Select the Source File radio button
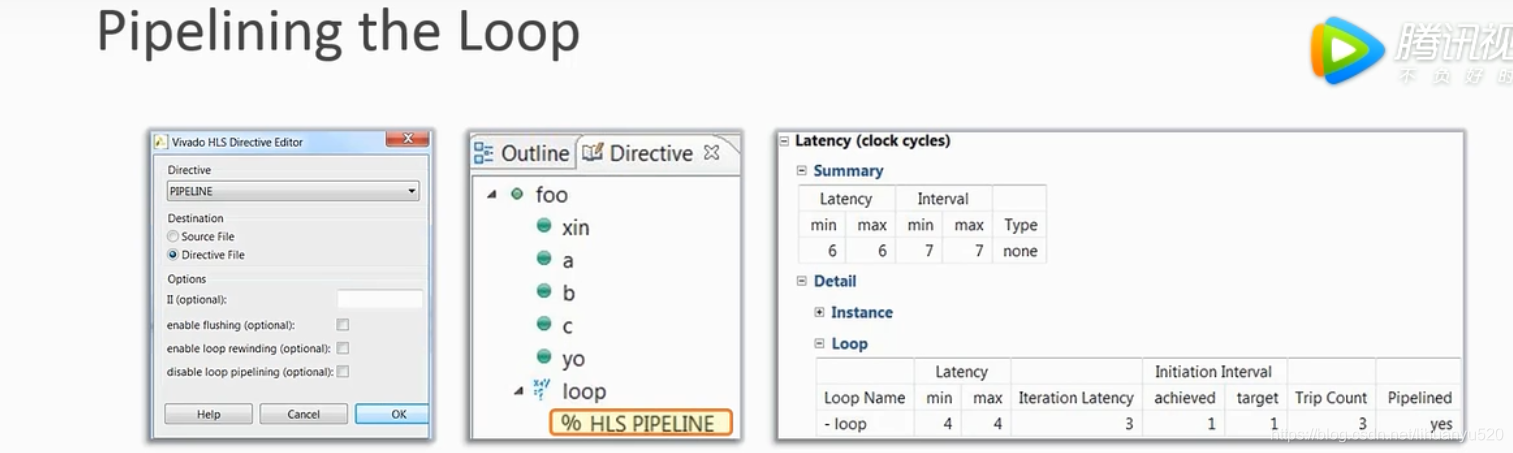Image resolution: width=1513 pixels, height=453 pixels. 173,237
